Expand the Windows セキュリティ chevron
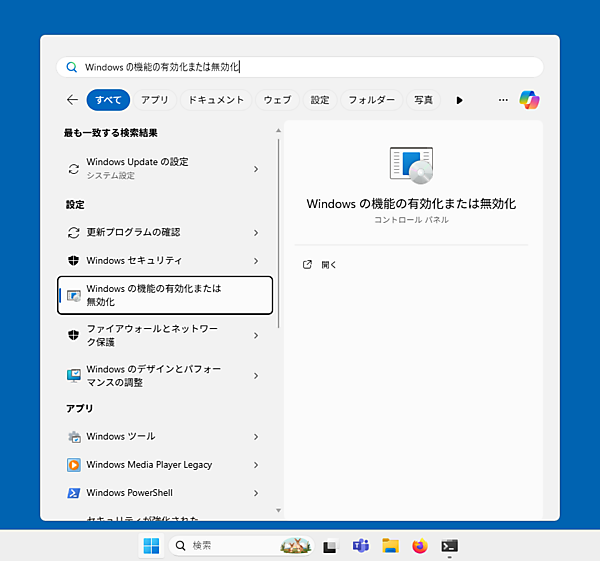This screenshot has height=561, width=600. coord(256,261)
